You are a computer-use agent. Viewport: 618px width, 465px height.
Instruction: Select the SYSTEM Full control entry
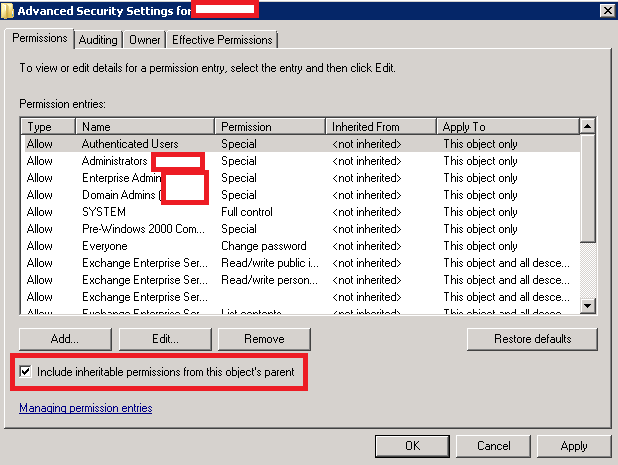(x=104, y=212)
